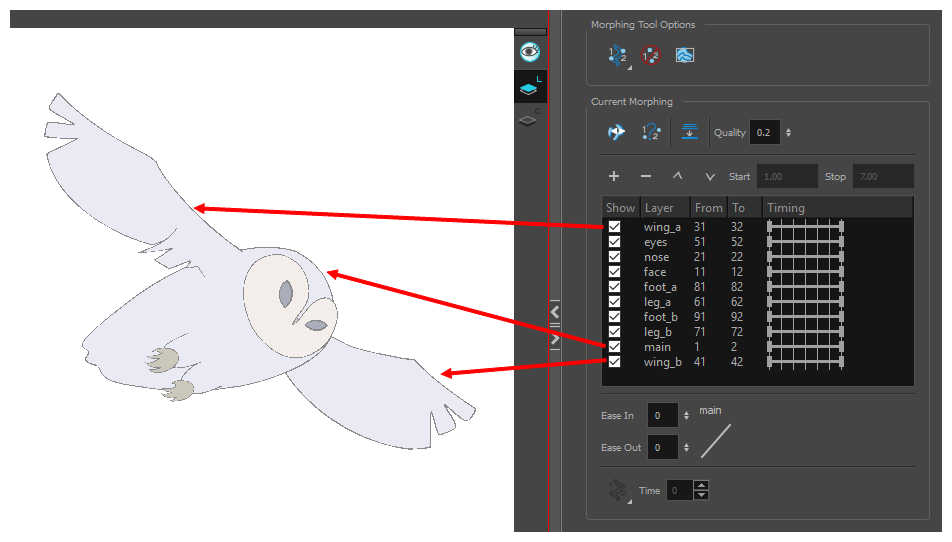
Task: Expand panel with right chevron
Action: coord(555,339)
